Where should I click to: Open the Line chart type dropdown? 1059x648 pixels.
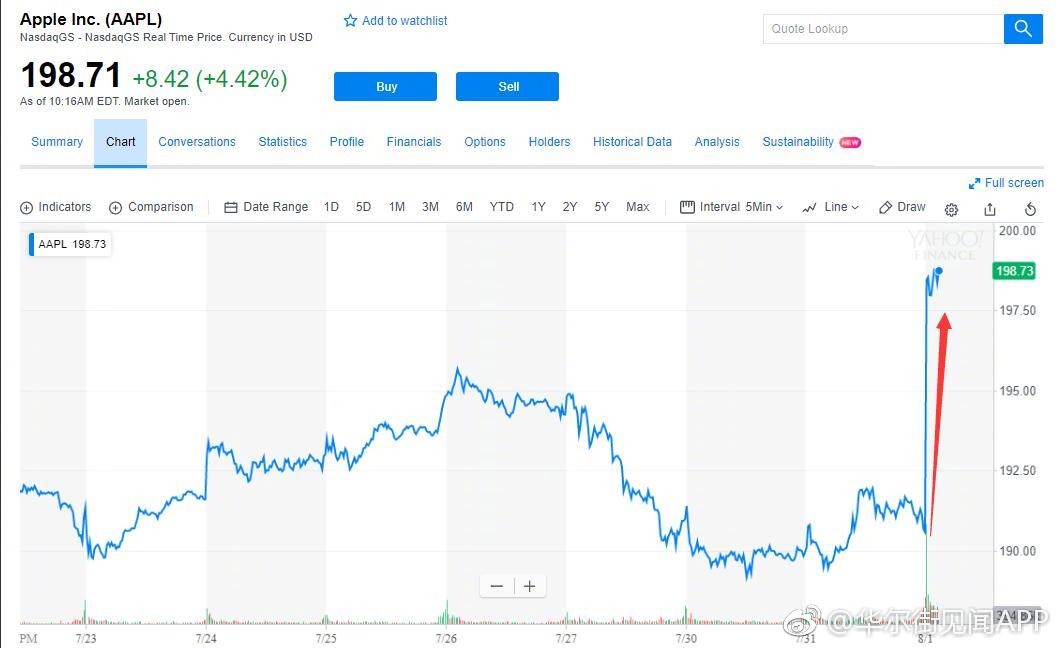pyautogui.click(x=831, y=207)
